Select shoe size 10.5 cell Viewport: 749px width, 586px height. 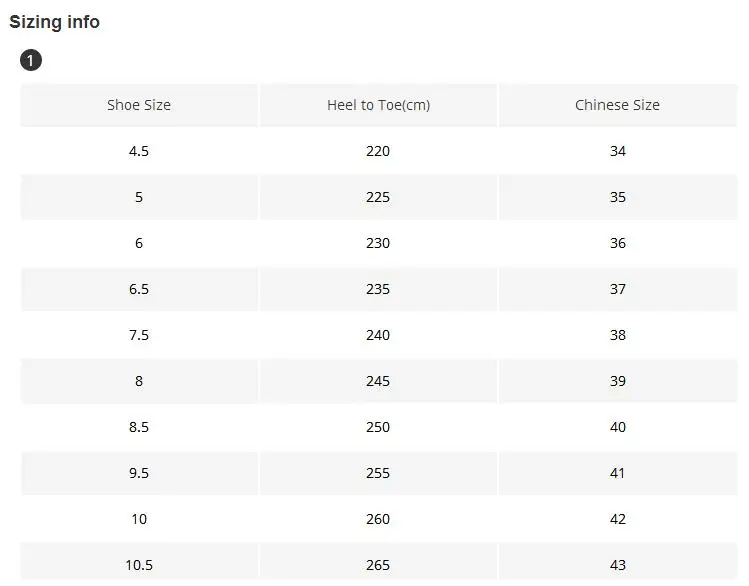[x=139, y=565]
